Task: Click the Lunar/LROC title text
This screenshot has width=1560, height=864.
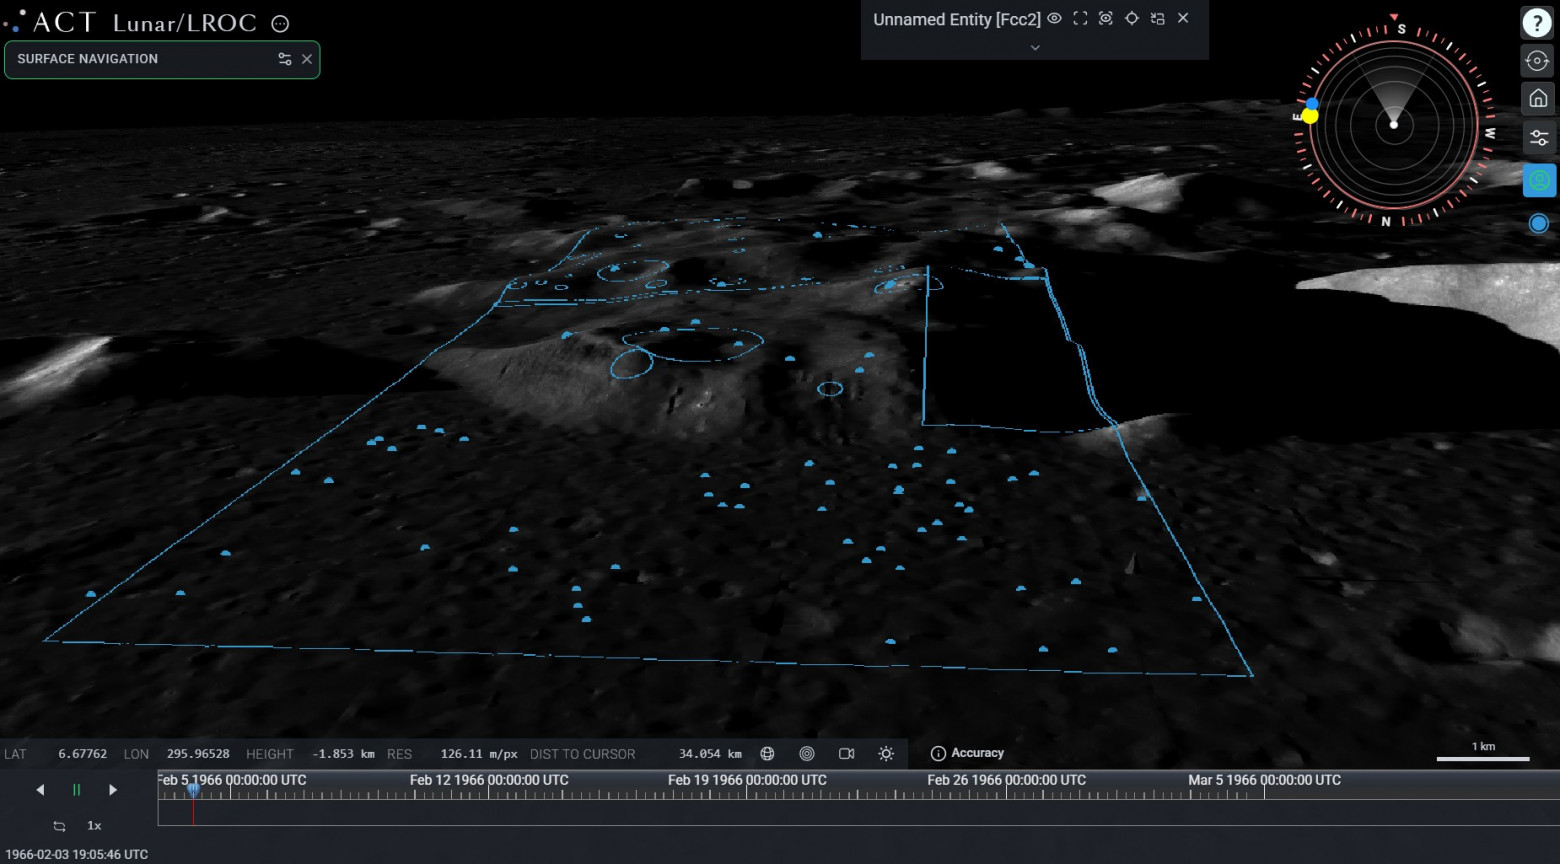Action: (185, 23)
